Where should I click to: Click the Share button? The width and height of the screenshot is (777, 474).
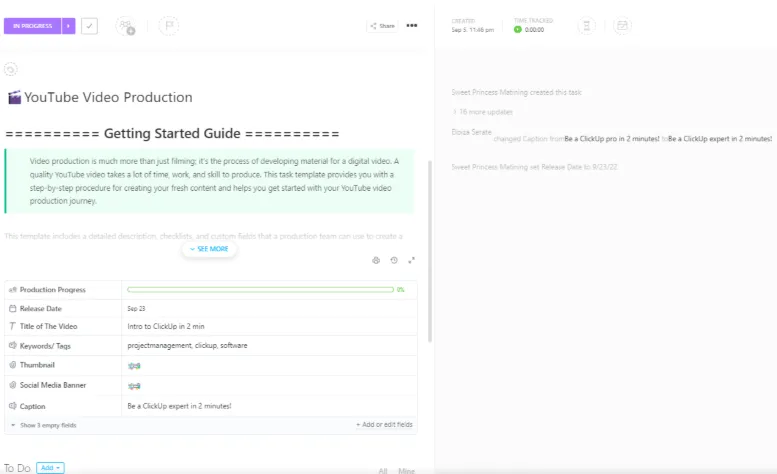point(383,26)
